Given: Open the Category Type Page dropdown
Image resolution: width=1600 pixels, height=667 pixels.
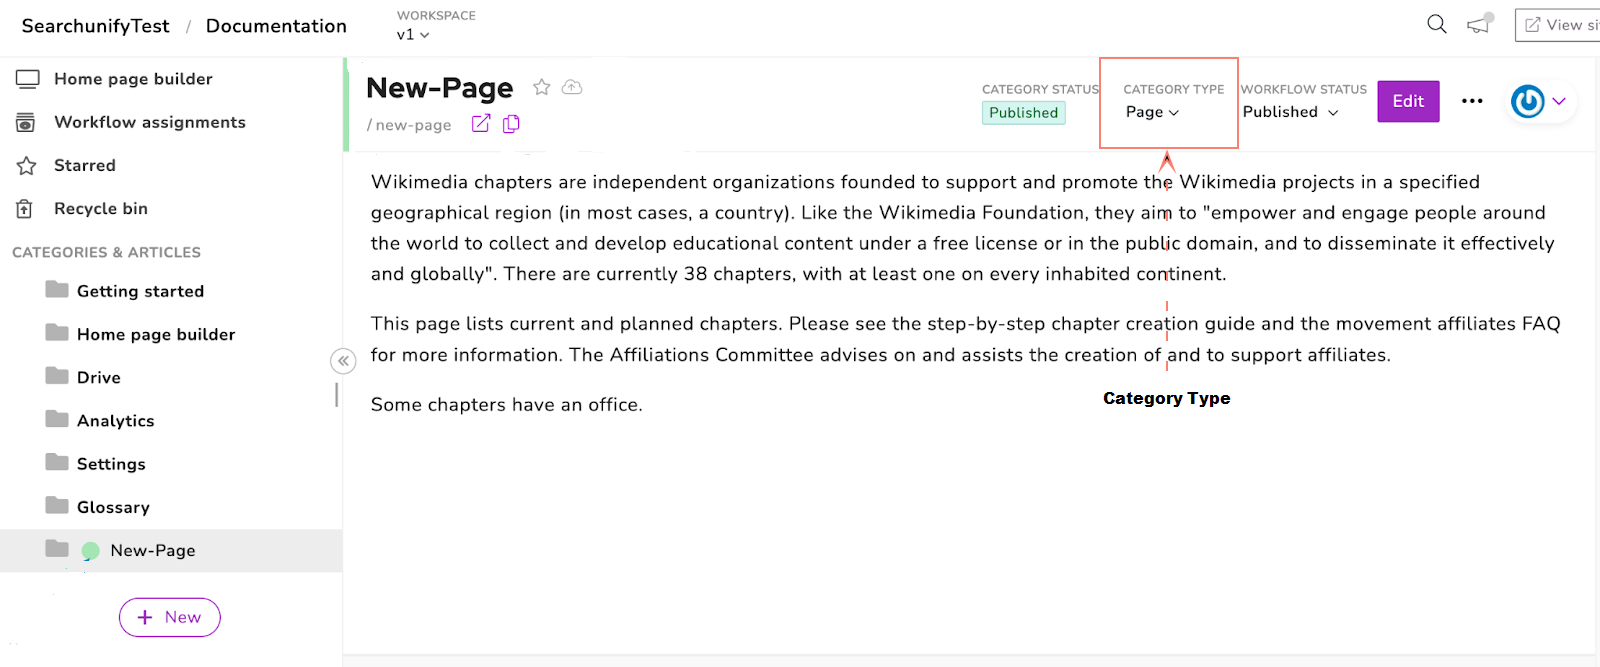Looking at the screenshot, I should [1153, 112].
